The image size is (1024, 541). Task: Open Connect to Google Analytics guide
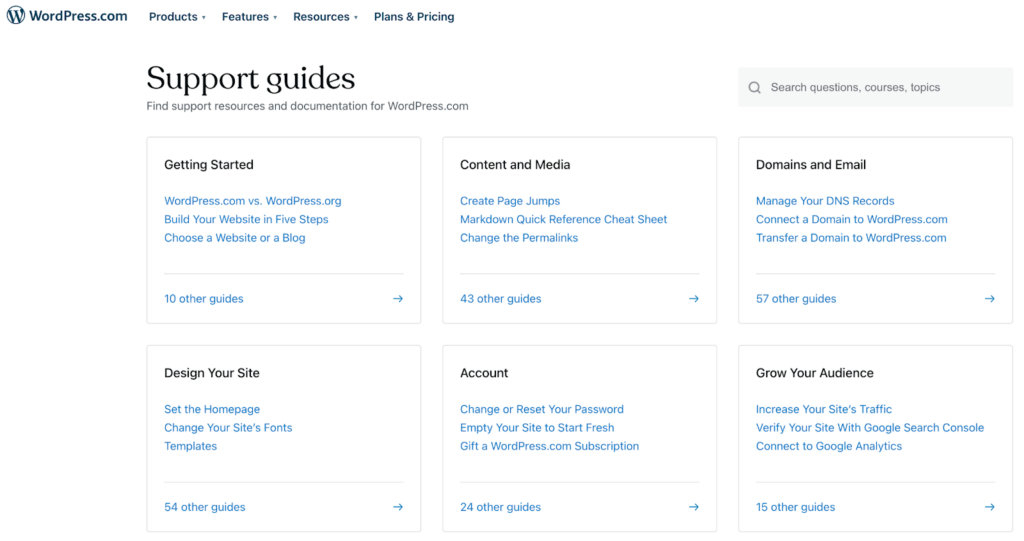[x=828, y=446]
